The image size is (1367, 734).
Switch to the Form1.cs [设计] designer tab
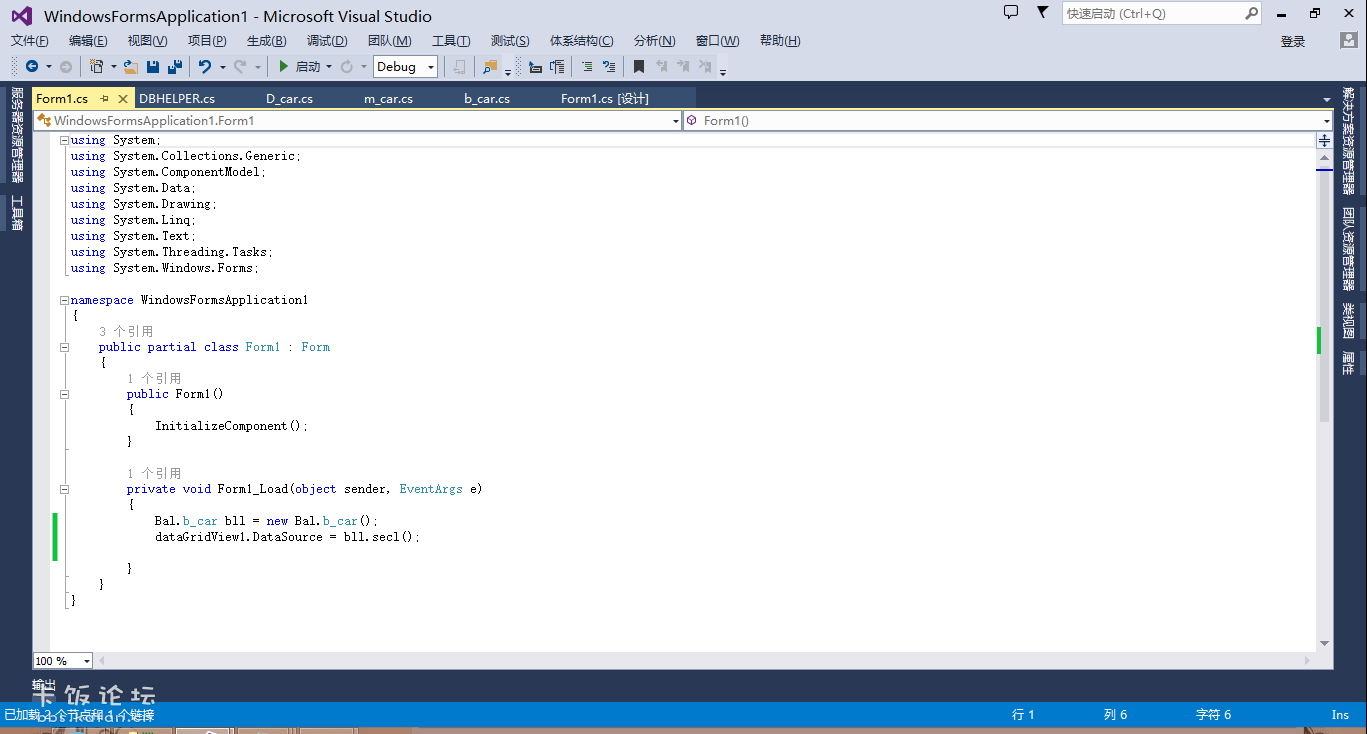tap(605, 99)
